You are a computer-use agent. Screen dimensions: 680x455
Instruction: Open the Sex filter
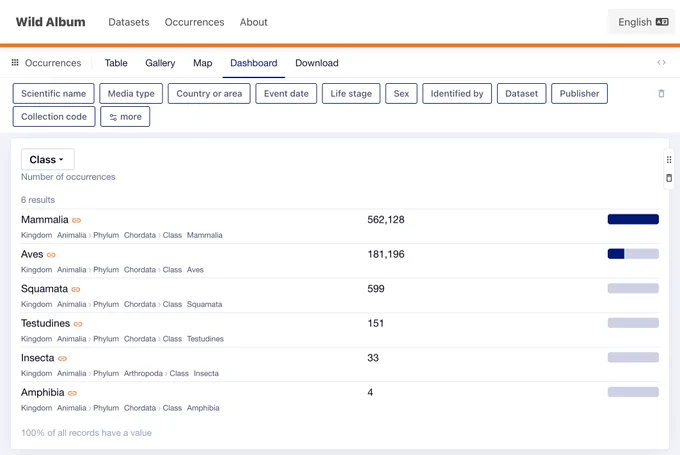tap(401, 94)
